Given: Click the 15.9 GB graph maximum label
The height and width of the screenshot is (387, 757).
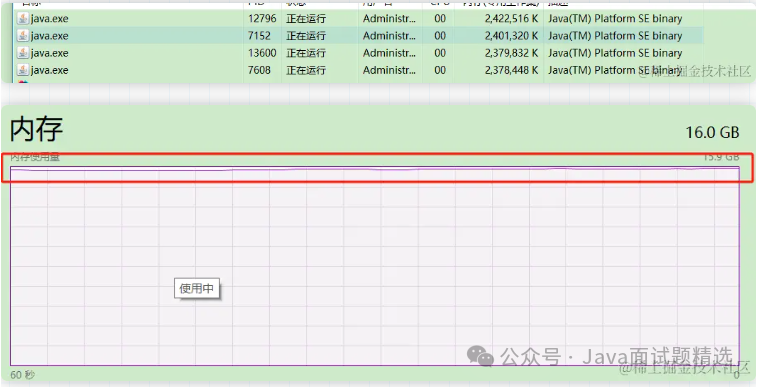Looking at the screenshot, I should coord(721,157).
